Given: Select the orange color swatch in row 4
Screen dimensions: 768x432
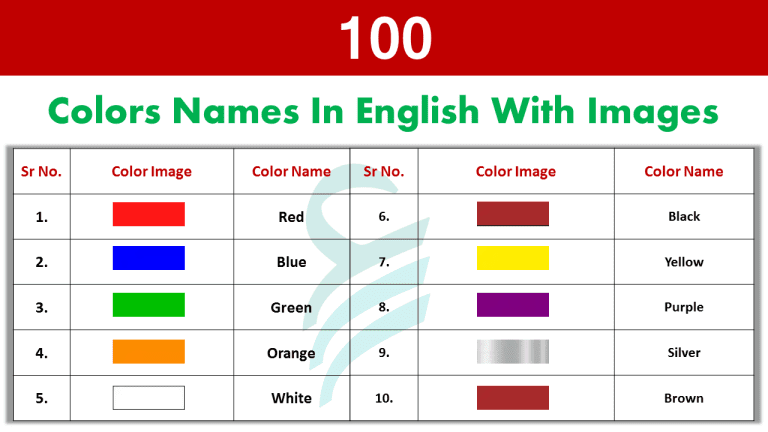Looking at the screenshot, I should tap(148, 352).
